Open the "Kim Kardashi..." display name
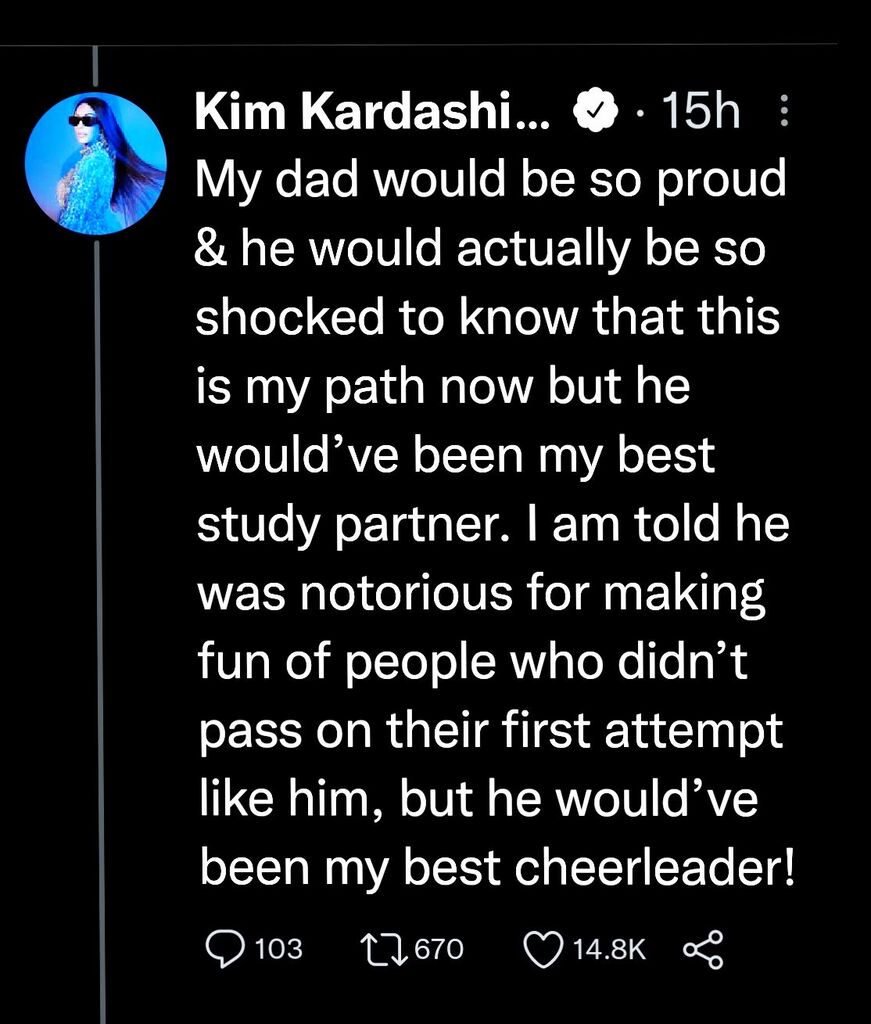Screen dimensions: 871x1024 (x=372, y=114)
